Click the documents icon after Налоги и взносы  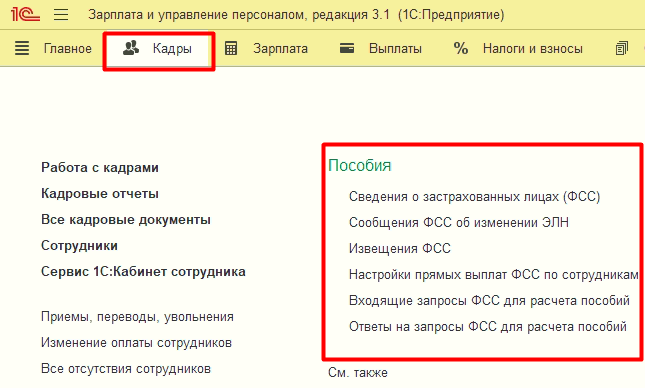pyautogui.click(x=622, y=49)
